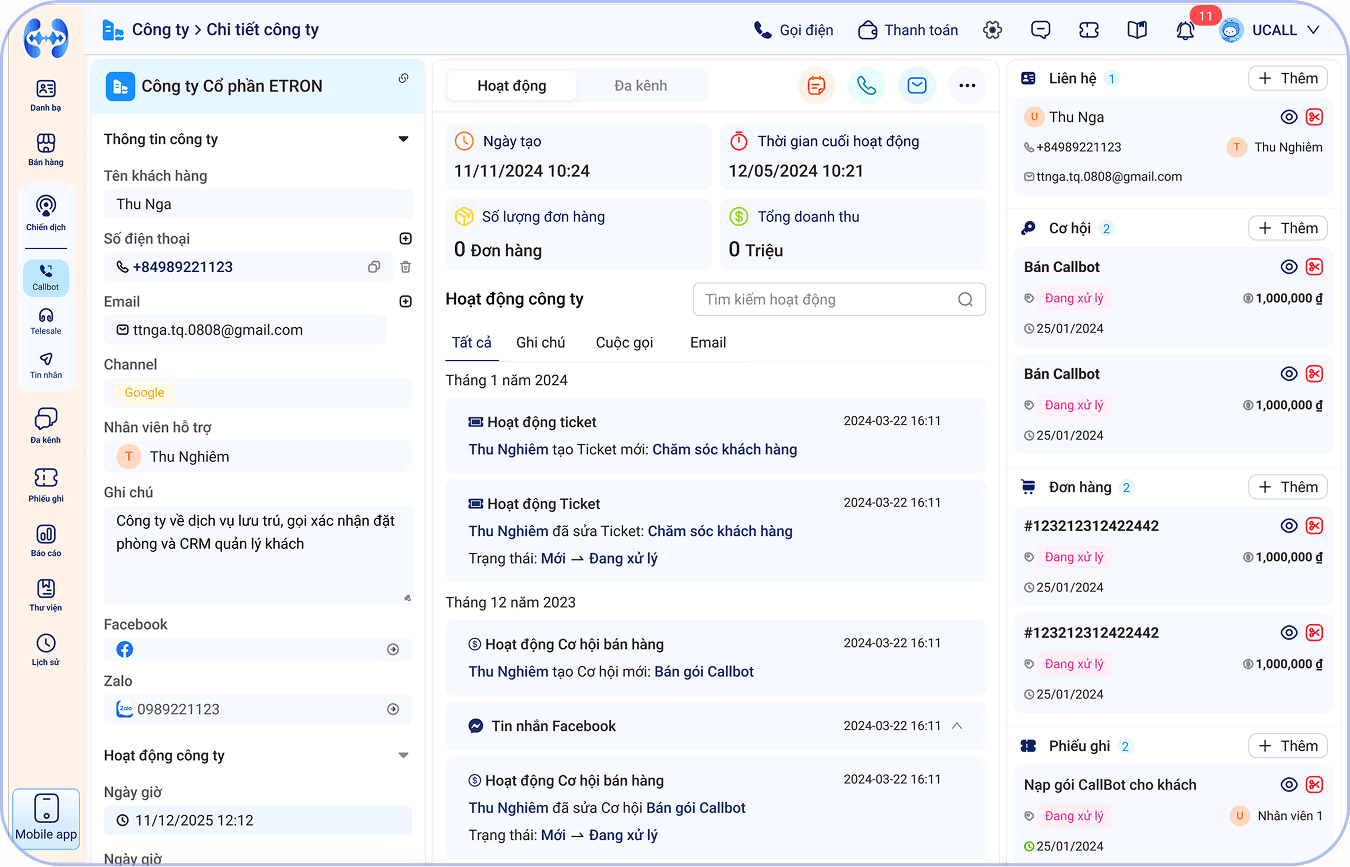
Task: Click the green phone call action icon
Action: (x=866, y=86)
